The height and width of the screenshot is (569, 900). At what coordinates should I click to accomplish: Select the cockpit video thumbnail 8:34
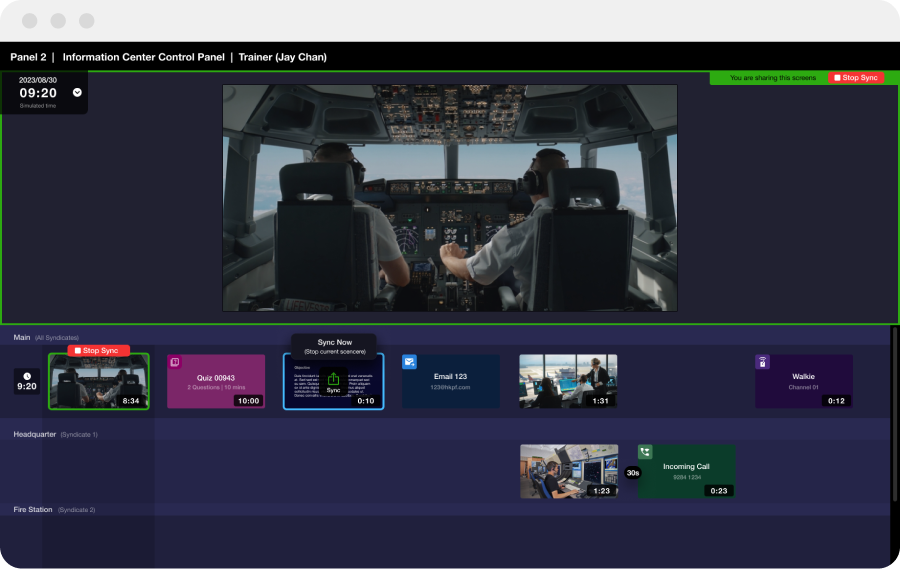[x=99, y=381]
